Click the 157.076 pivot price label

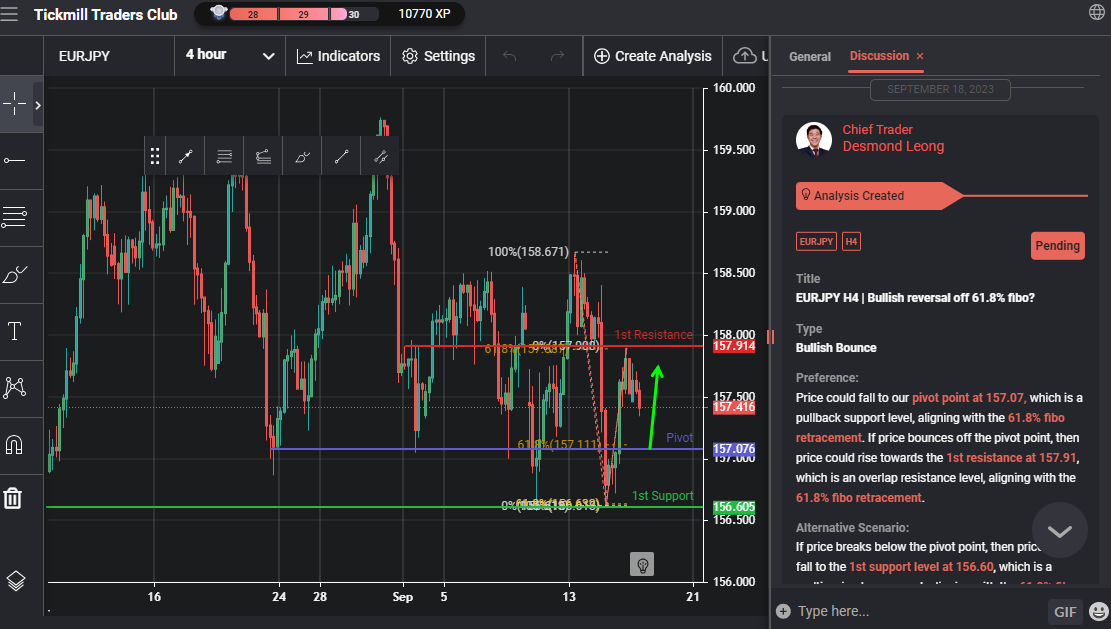(733, 449)
